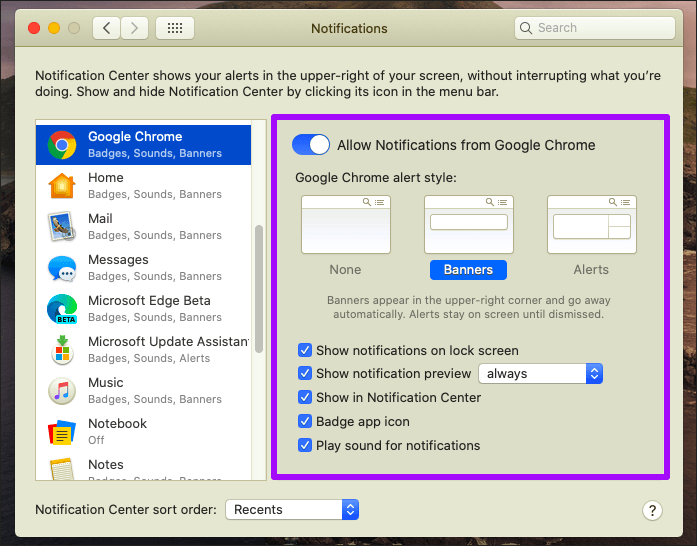The image size is (697, 546).
Task: Select the Alerts alert style thumbnail
Action: tap(592, 225)
